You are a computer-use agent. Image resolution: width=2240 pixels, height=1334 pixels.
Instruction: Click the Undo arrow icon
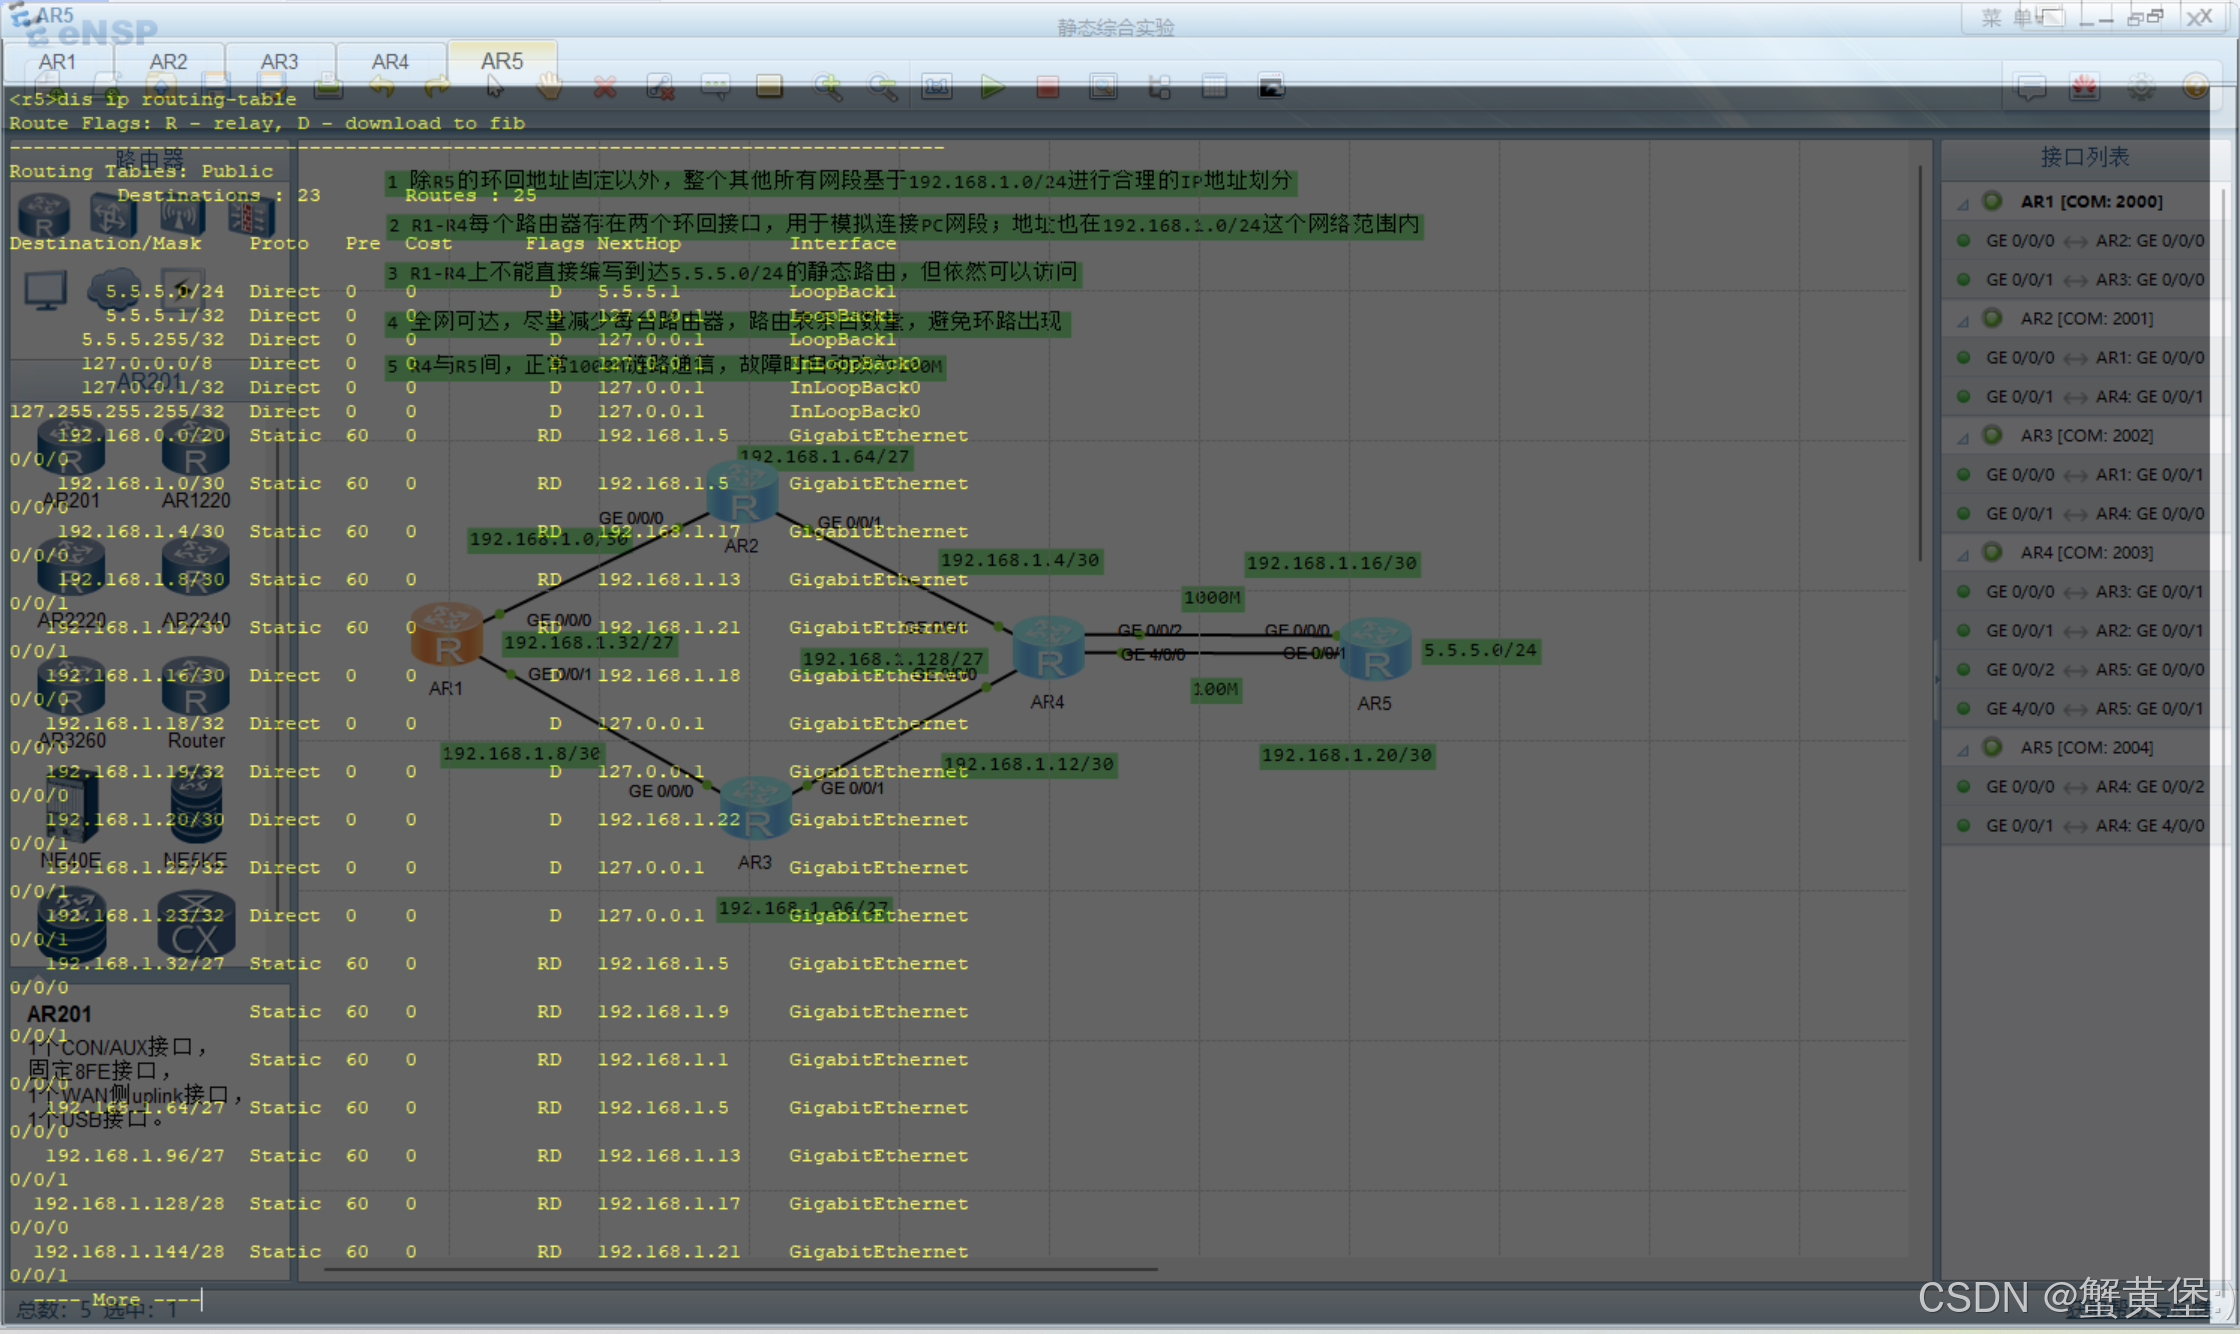[382, 88]
